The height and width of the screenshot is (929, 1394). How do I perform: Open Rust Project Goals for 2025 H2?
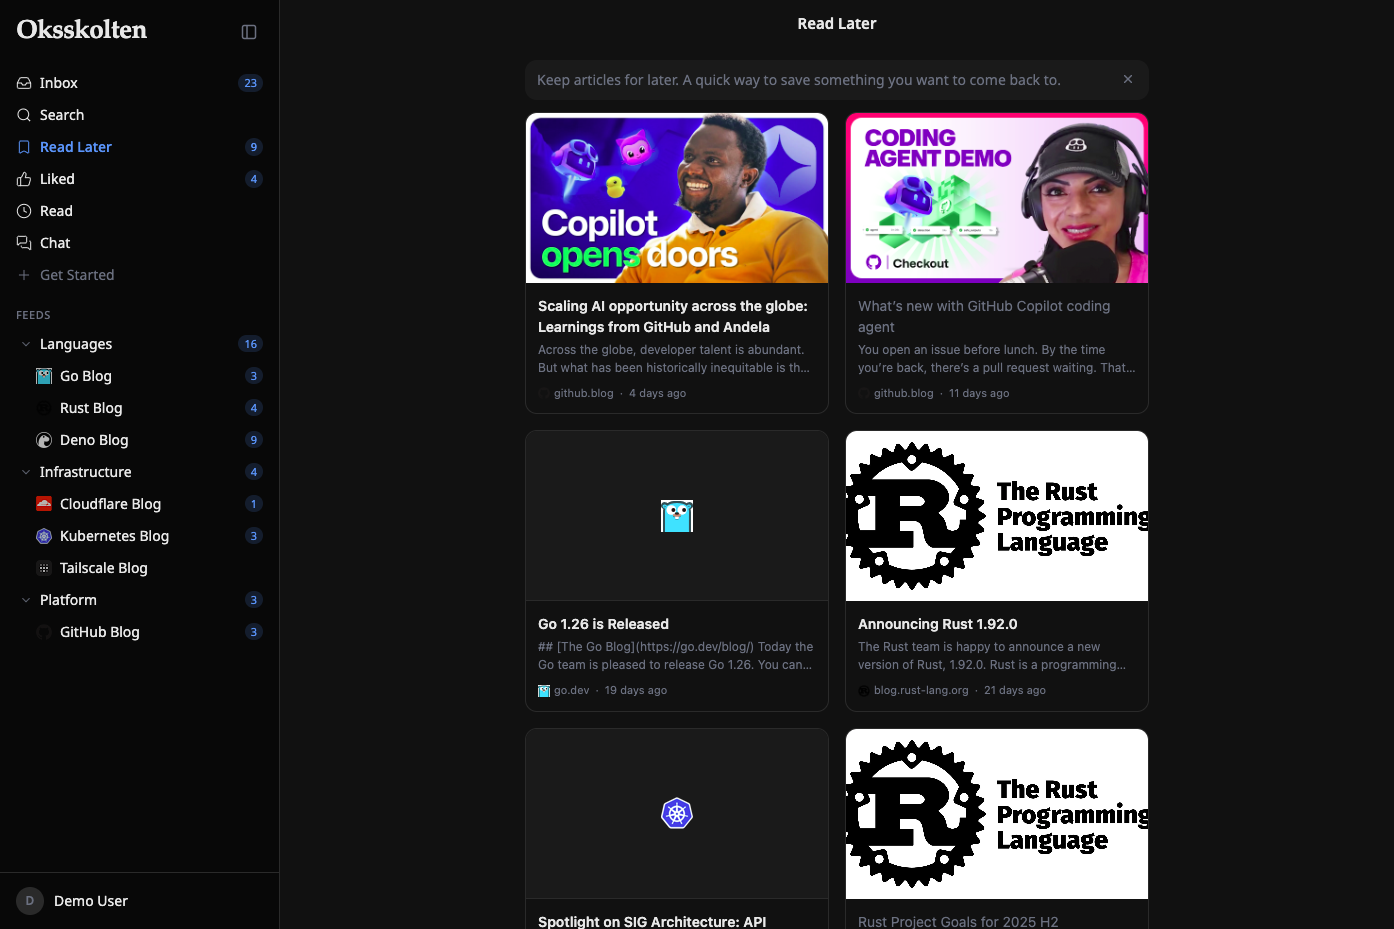pos(997,829)
